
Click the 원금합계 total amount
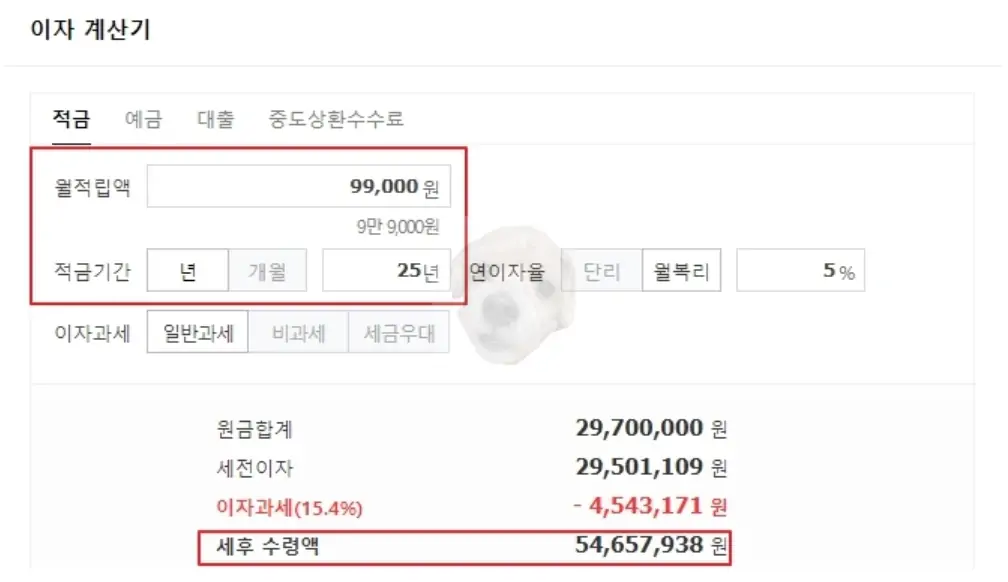click(x=638, y=428)
